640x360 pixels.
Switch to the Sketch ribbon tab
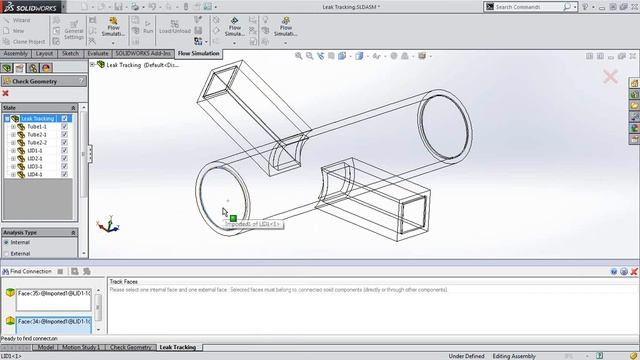click(x=70, y=53)
